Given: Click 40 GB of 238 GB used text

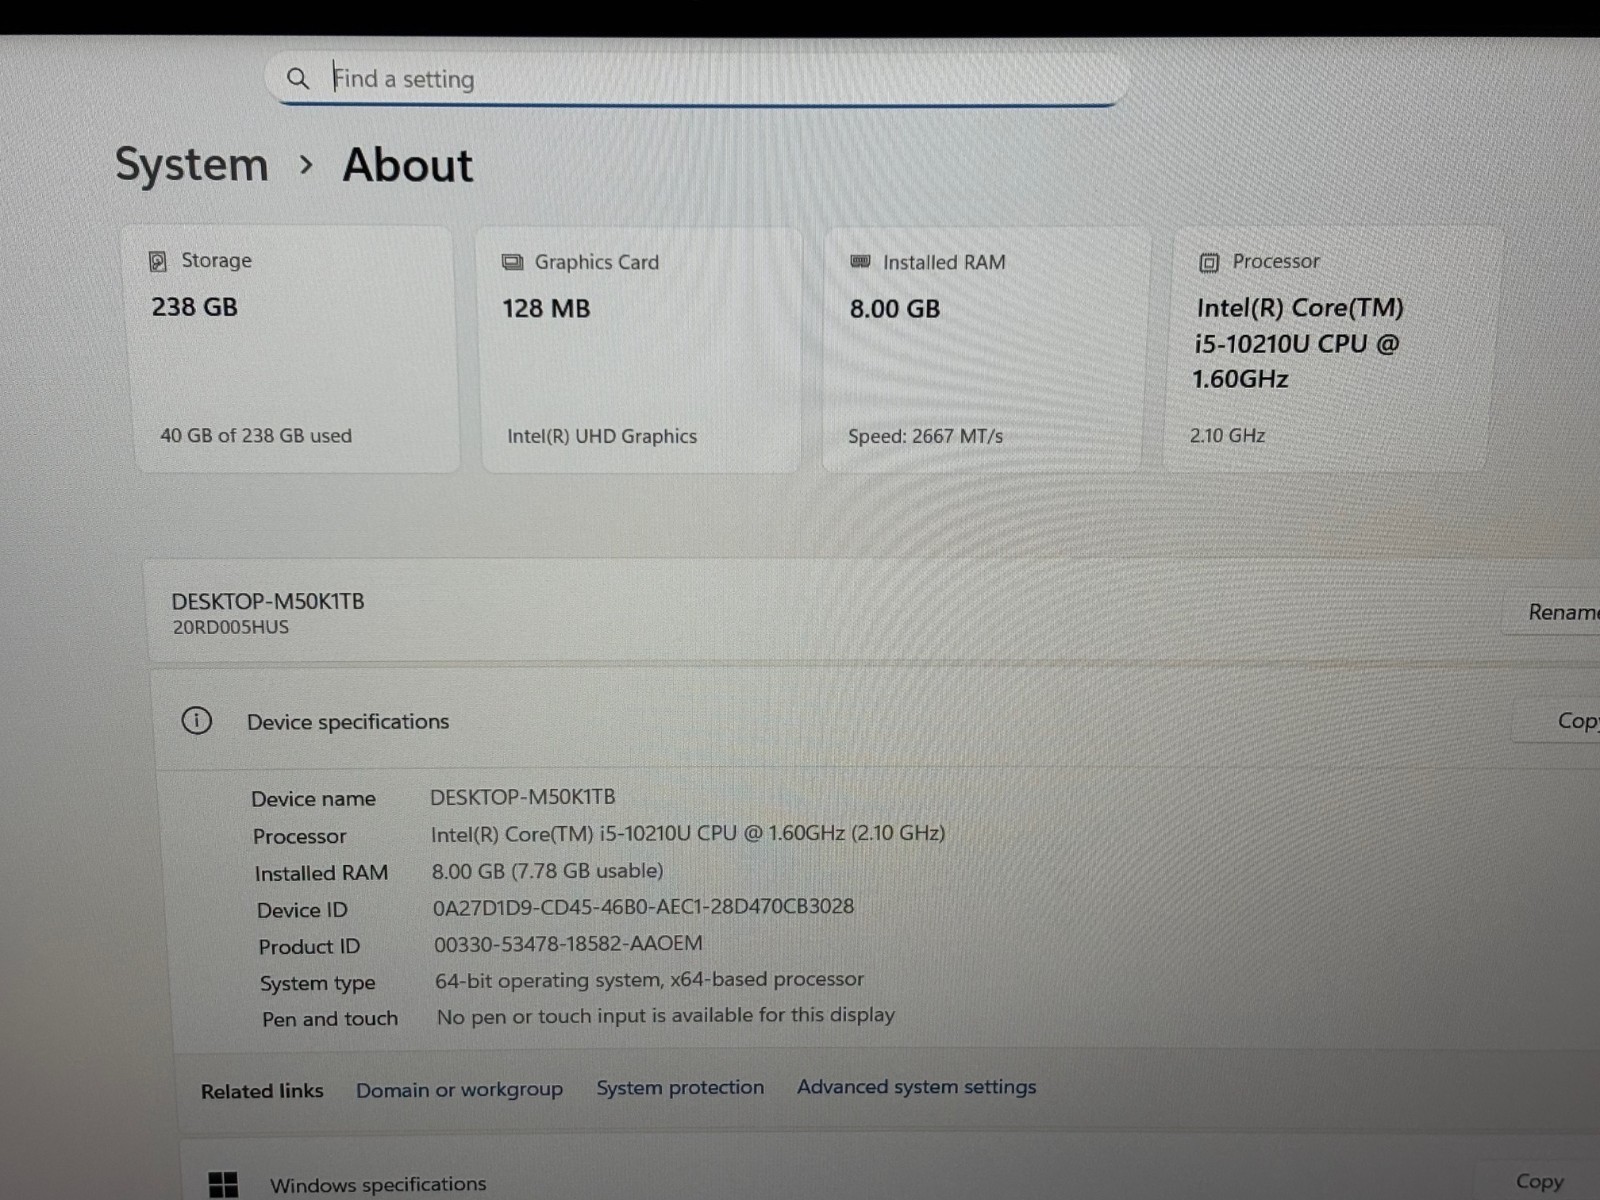Looking at the screenshot, I should tap(256, 436).
